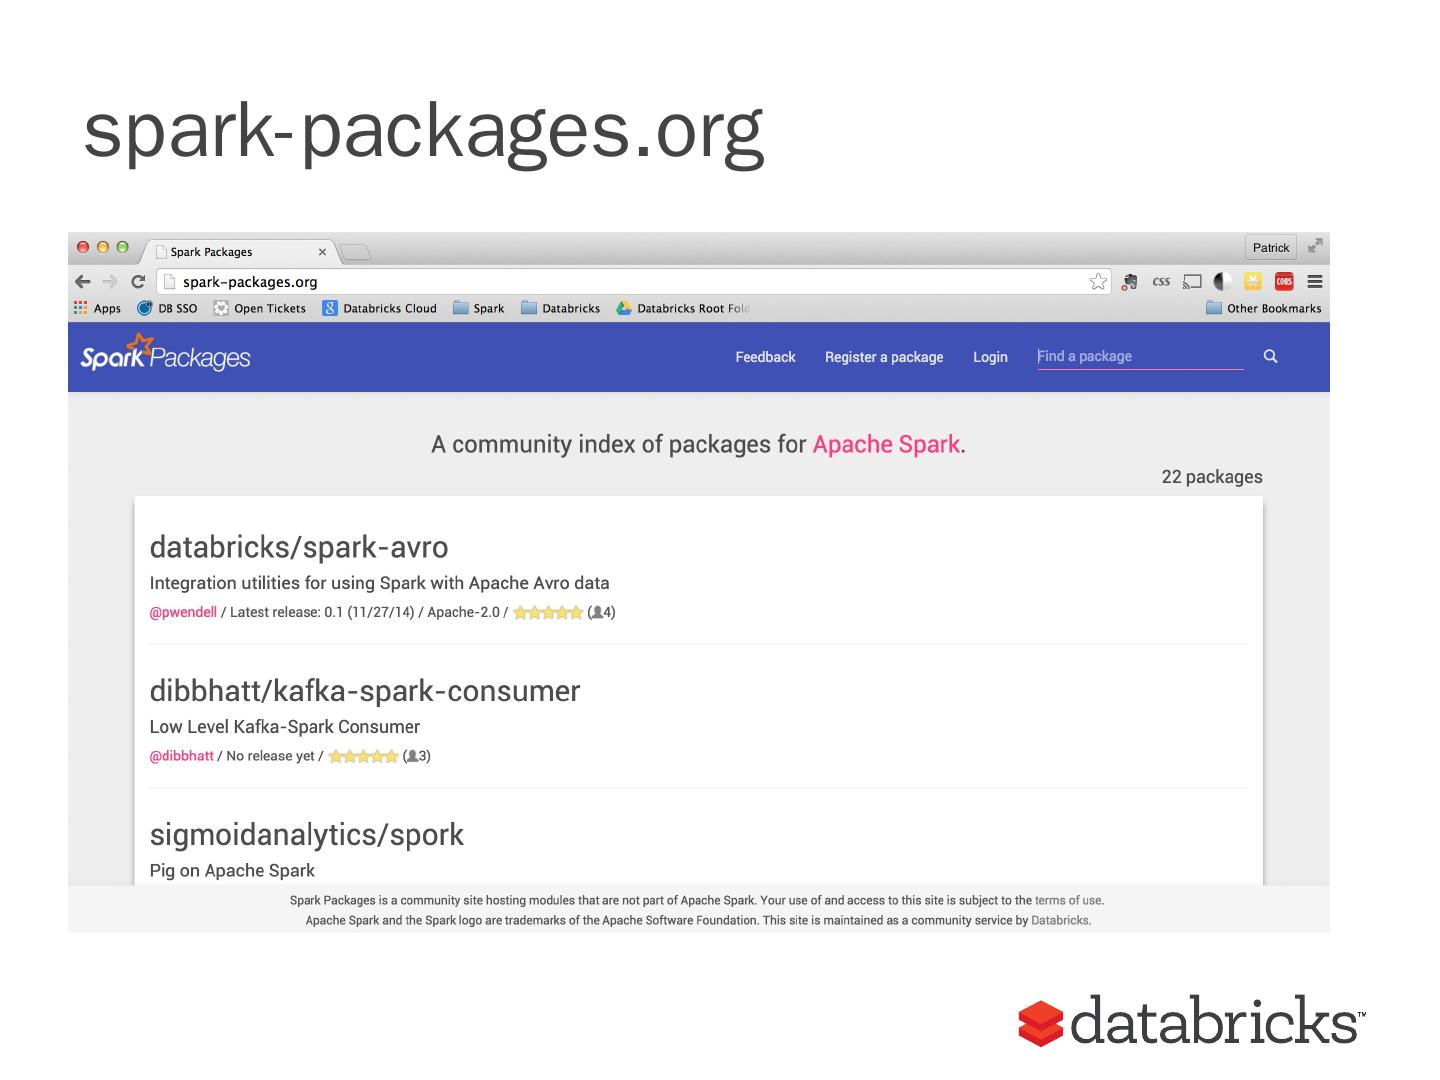Go to Register a package

[x=884, y=357]
